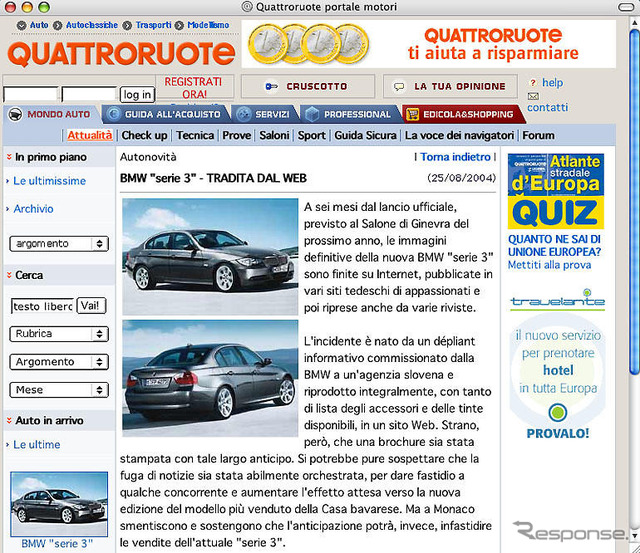The height and width of the screenshot is (553, 640).
Task: Select Prove in the submenu
Action: click(237, 135)
